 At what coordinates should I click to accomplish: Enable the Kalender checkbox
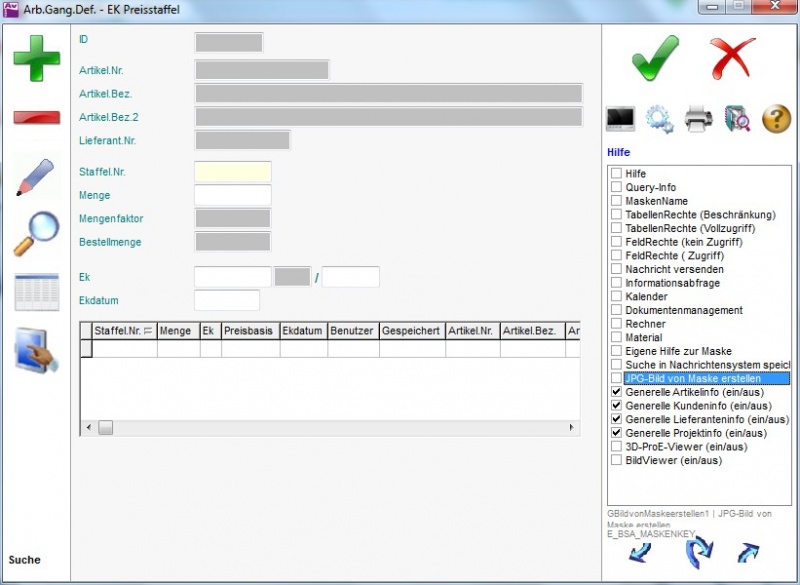[x=616, y=297]
